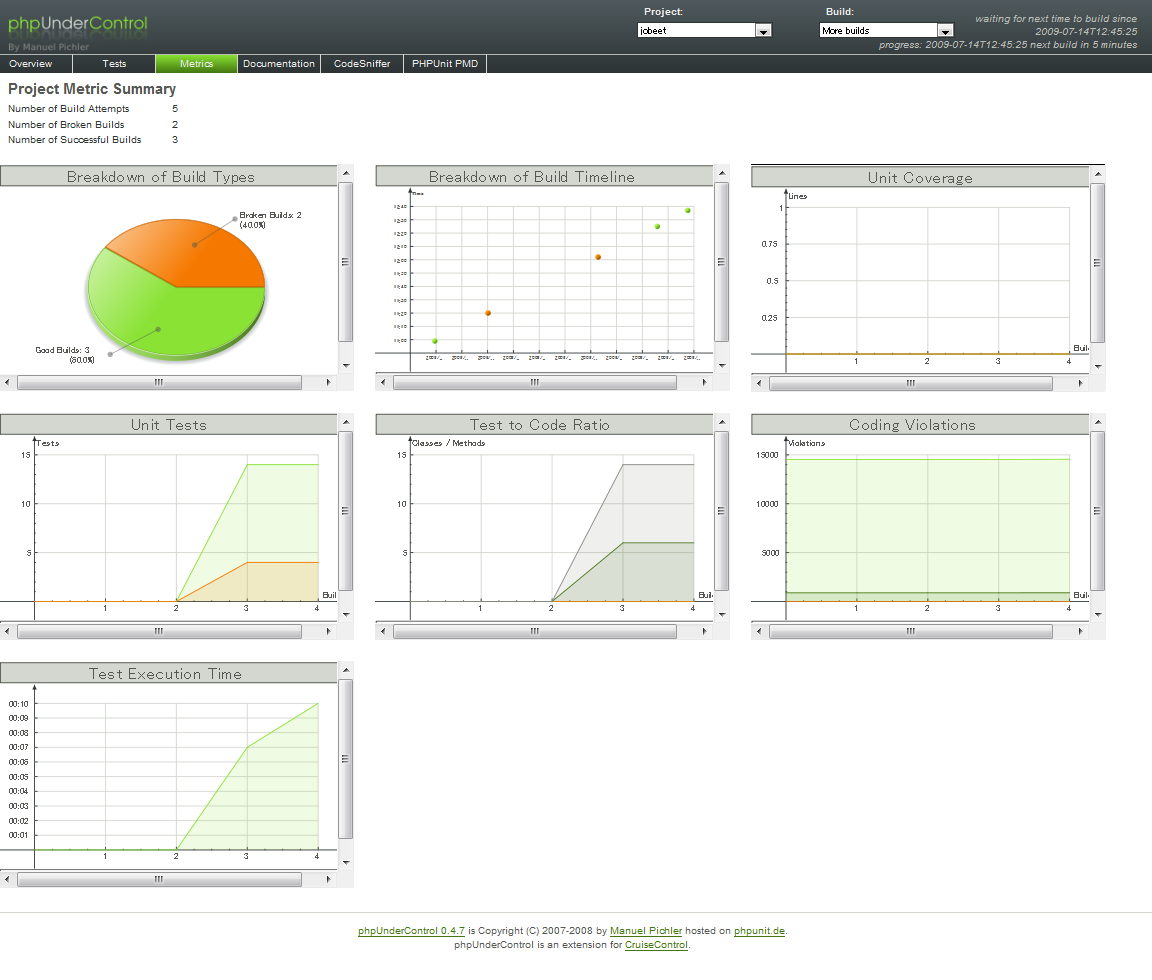This screenshot has height=980, width=1152.
Task: Click the Unit Coverage vertical scrollbar thumb
Action: 1098,263
